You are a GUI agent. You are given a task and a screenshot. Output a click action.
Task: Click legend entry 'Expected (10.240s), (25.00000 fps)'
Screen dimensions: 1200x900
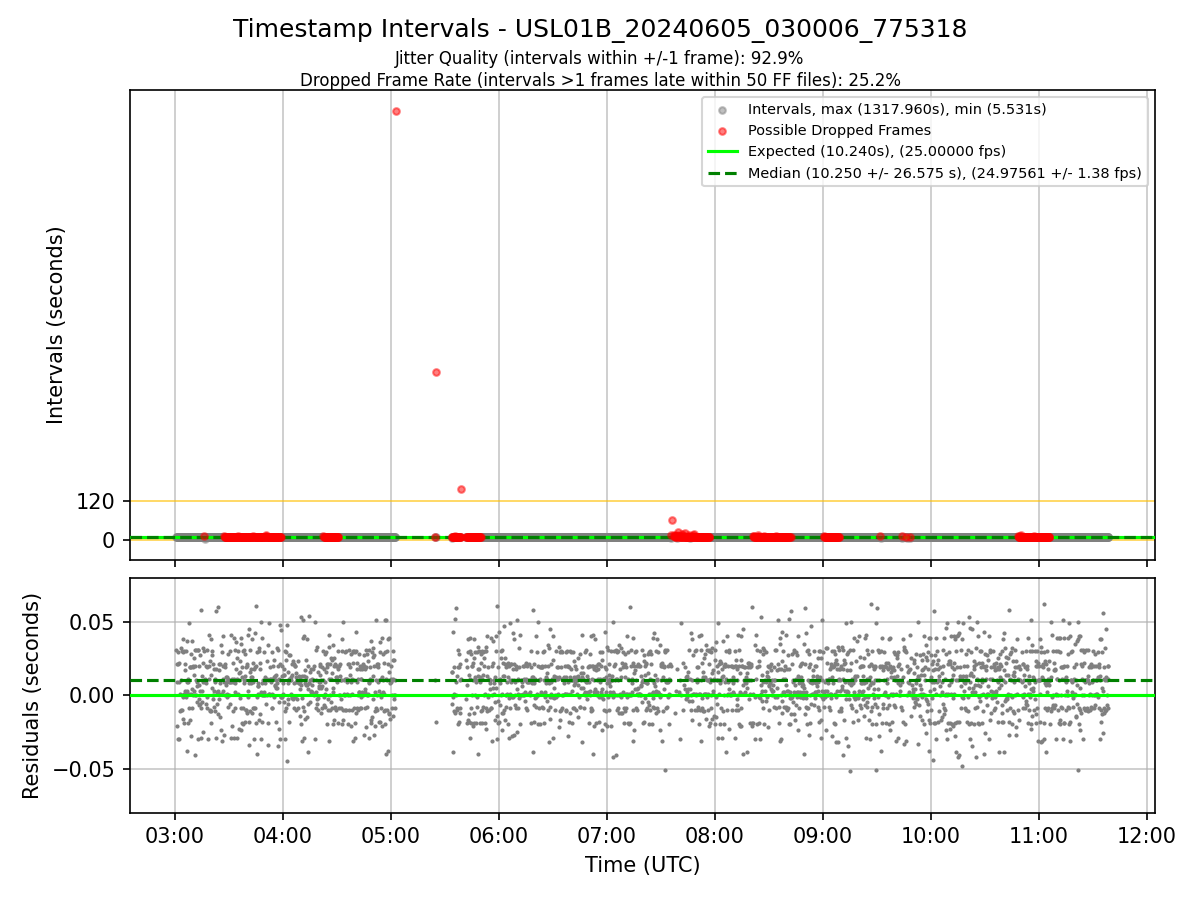(x=877, y=151)
